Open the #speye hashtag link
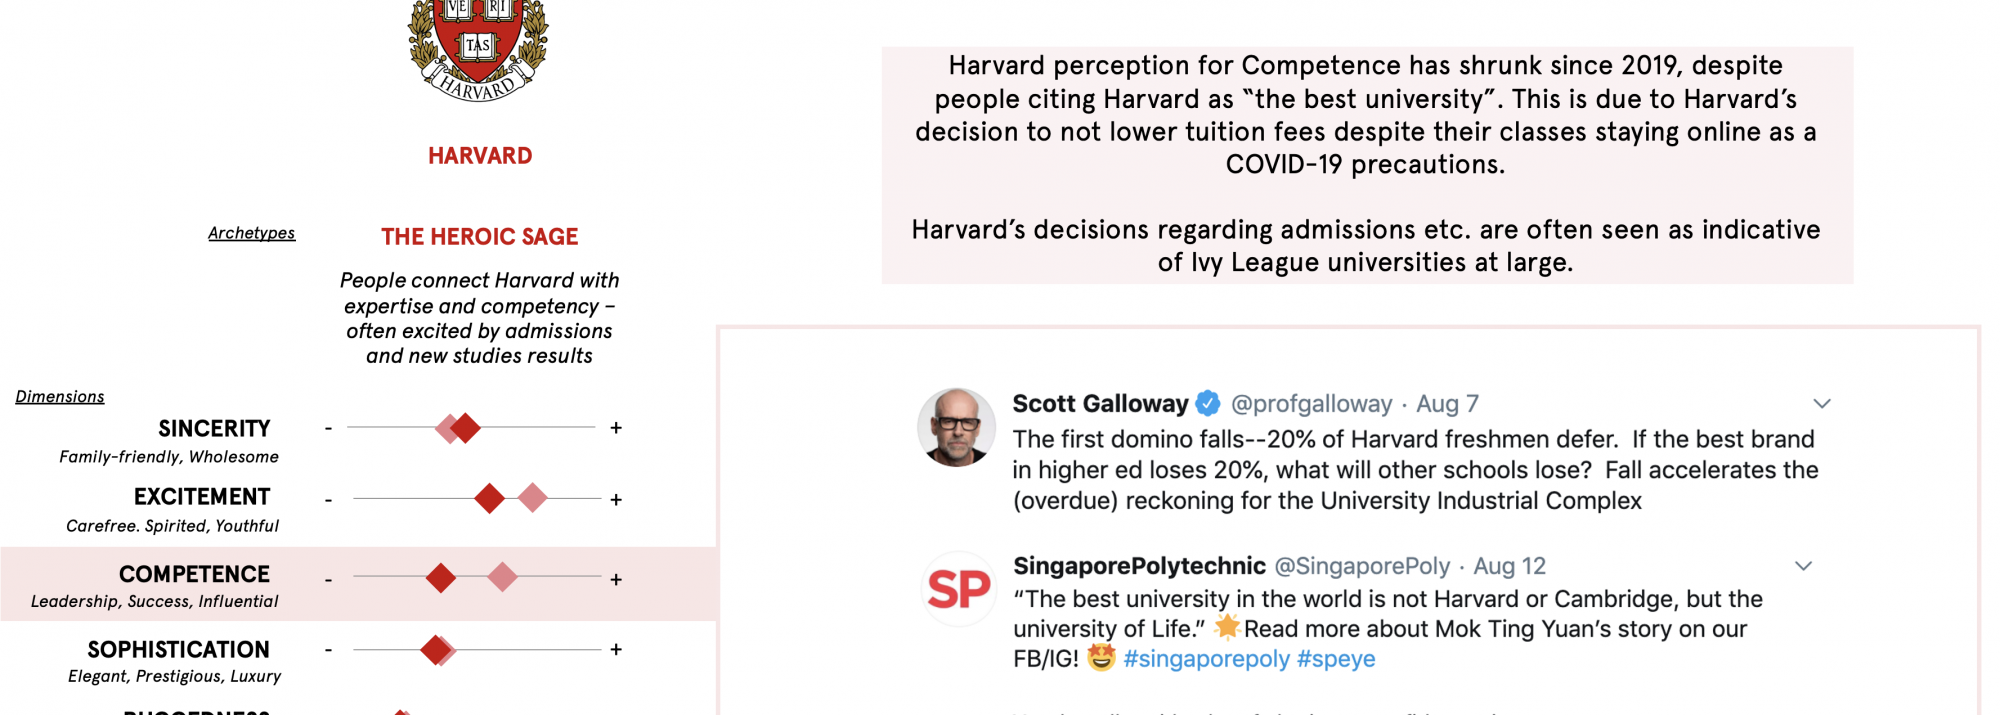2000x715 pixels. tap(1336, 659)
